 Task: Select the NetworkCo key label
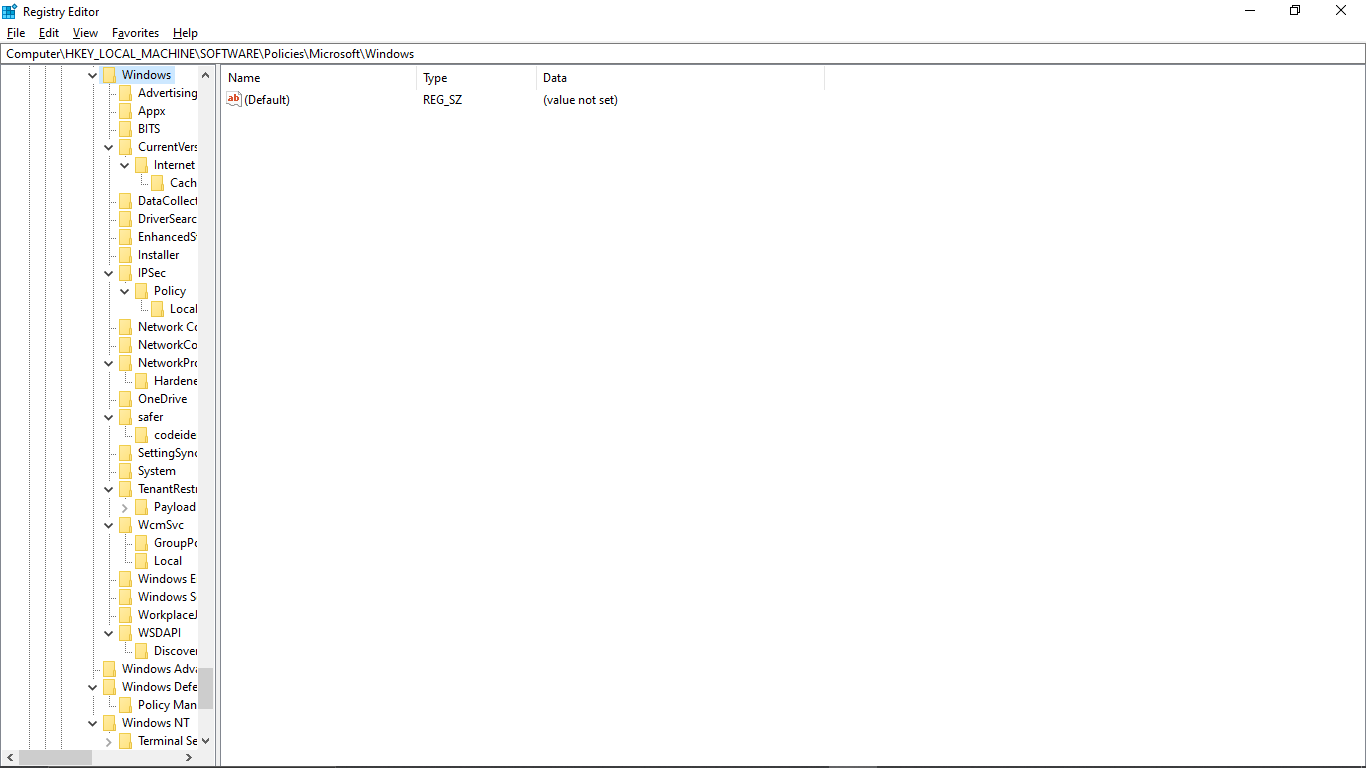[x=167, y=345]
